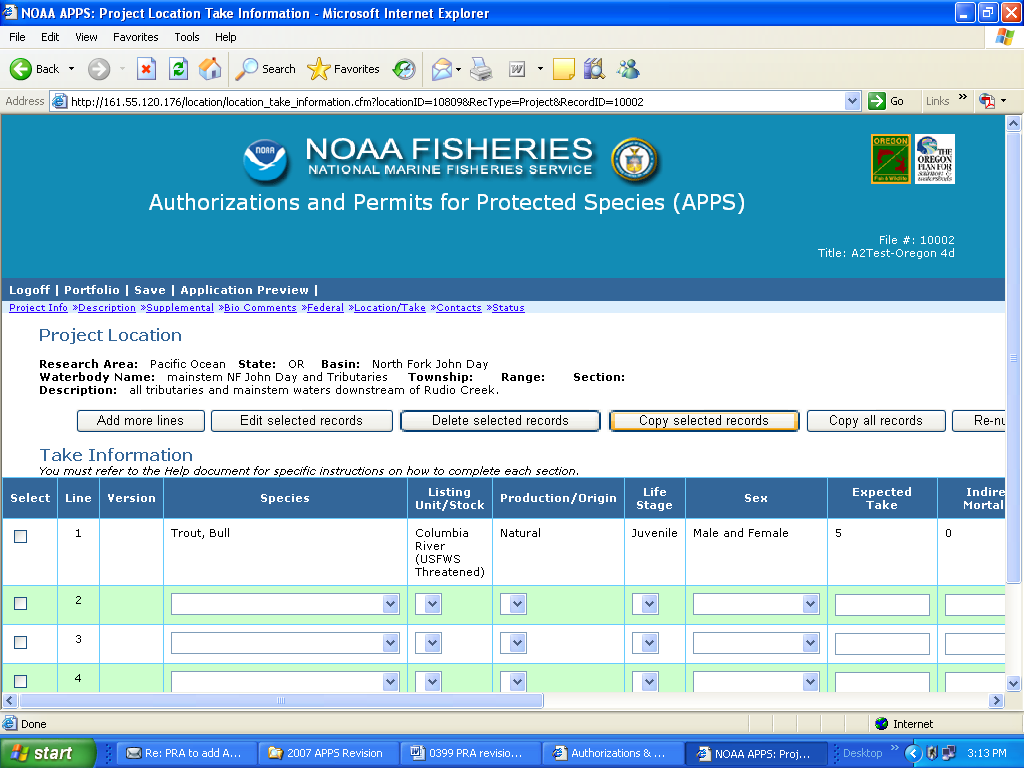Image resolution: width=1024 pixels, height=768 pixels.
Task: Go to the Home page icon
Action: (x=210, y=69)
